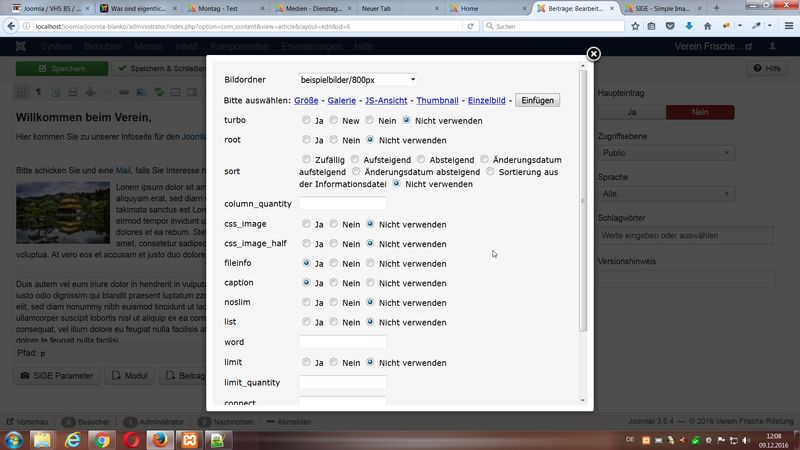Screen dimensions: 800x450
Task: Choose Aufsteigend for sort
Action: pos(355,159)
